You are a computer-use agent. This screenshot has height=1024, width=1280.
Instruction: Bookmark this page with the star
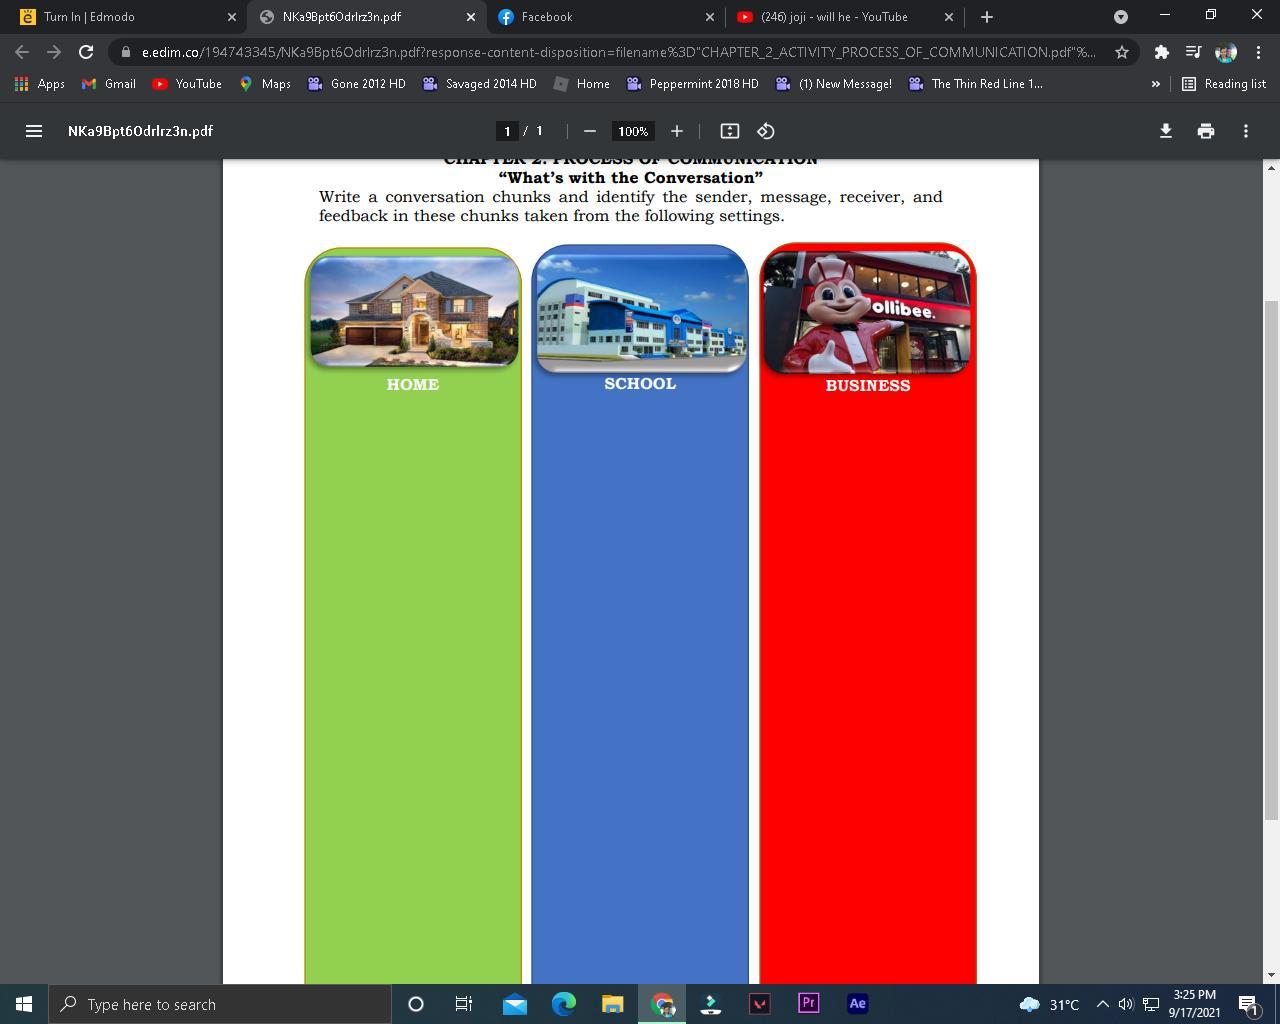1122,52
